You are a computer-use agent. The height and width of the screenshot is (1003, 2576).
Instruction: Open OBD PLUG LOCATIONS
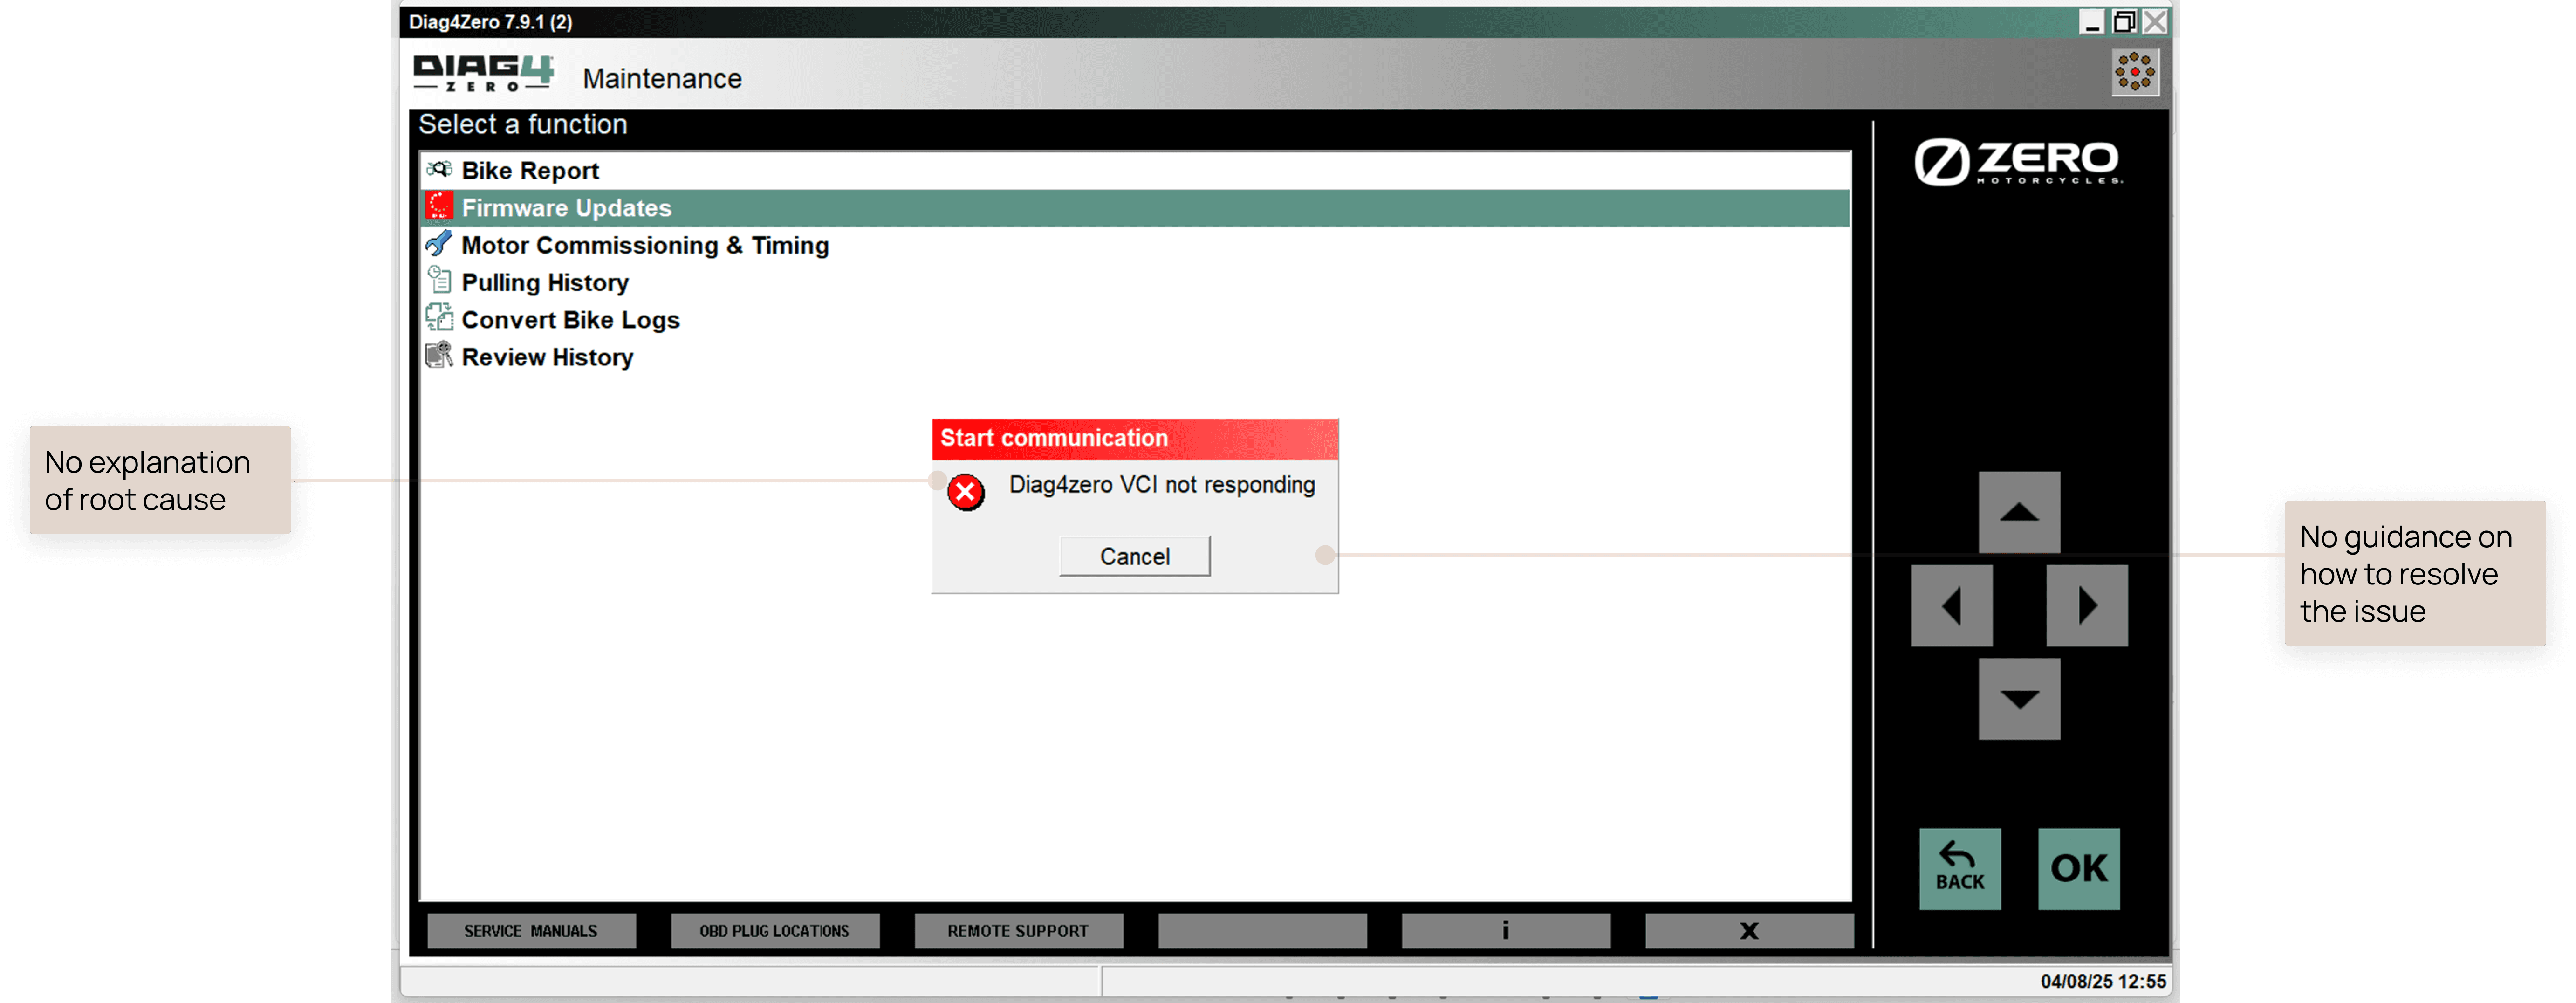pyautogui.click(x=774, y=930)
